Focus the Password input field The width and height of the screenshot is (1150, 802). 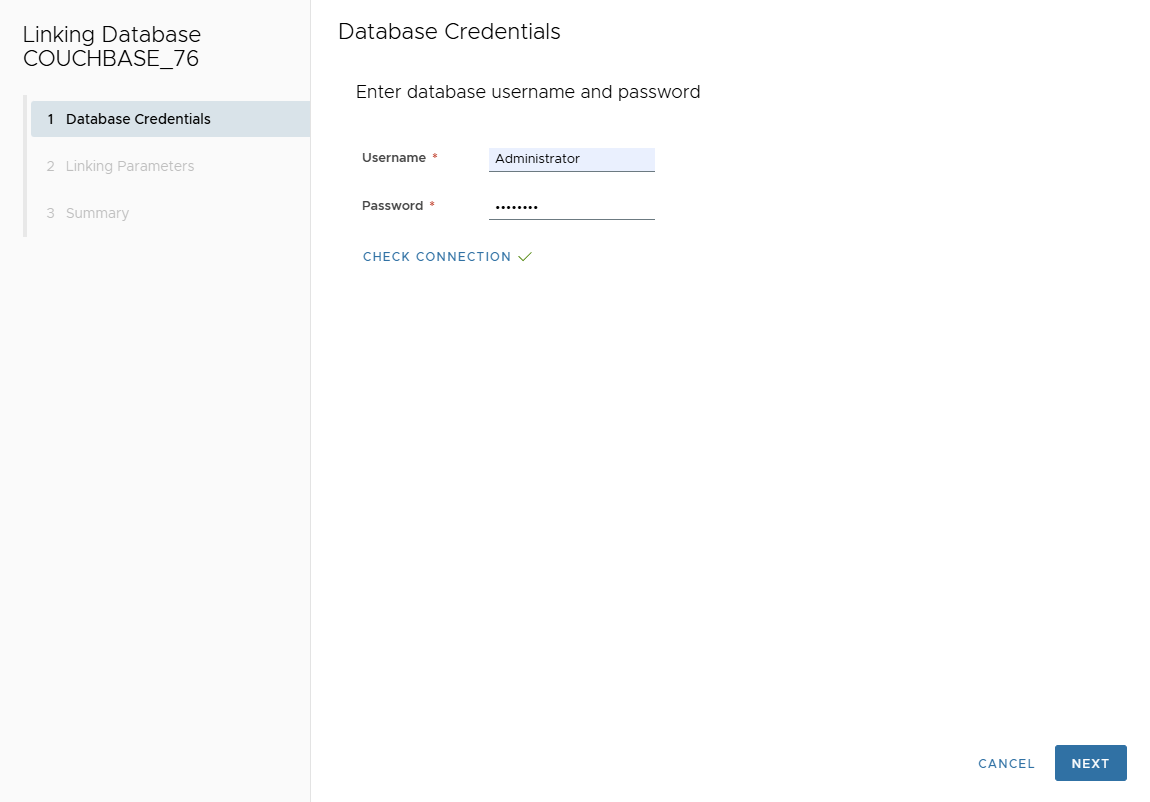[x=571, y=207]
